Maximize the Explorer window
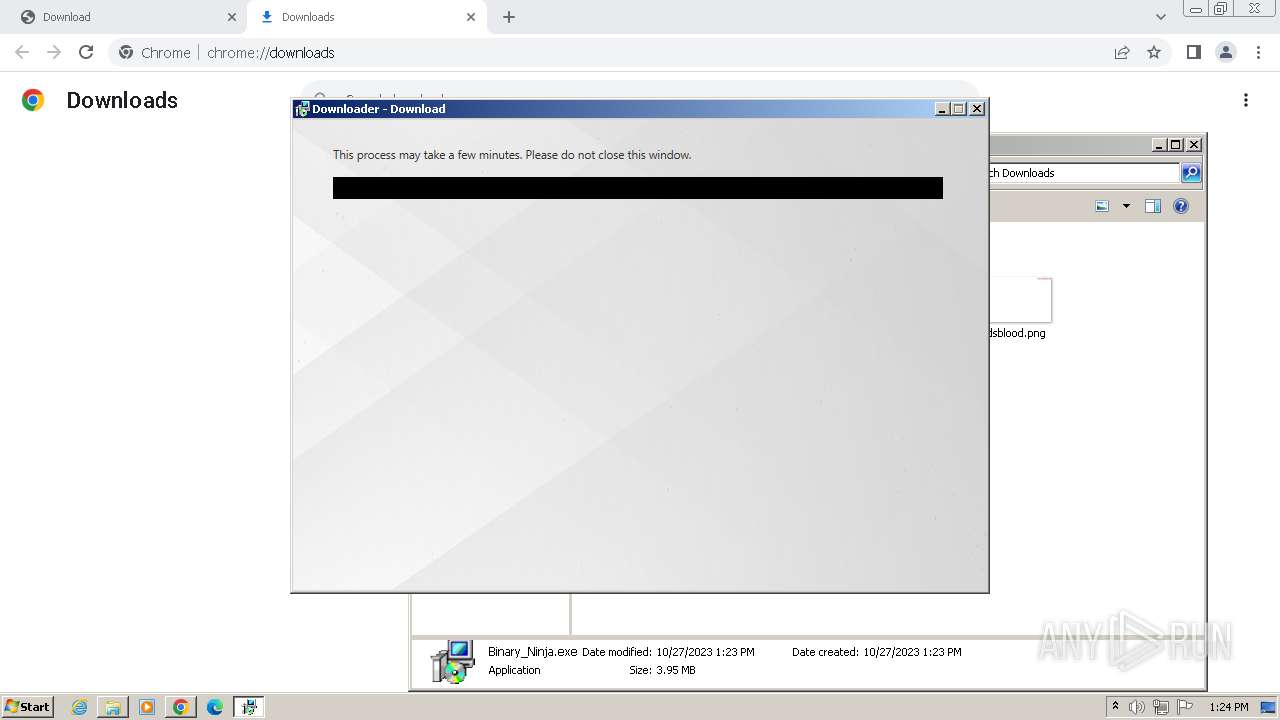The height and width of the screenshot is (720, 1280). (1176, 145)
